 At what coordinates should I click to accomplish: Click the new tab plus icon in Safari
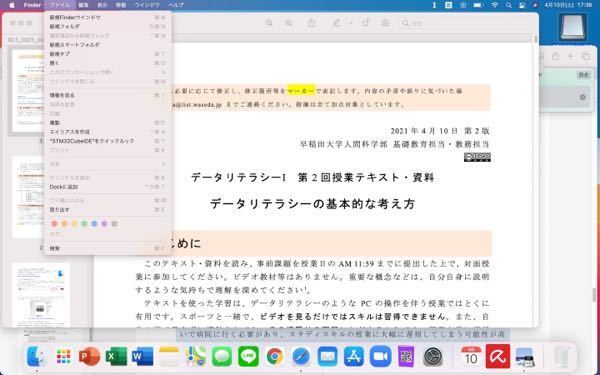click(571, 56)
